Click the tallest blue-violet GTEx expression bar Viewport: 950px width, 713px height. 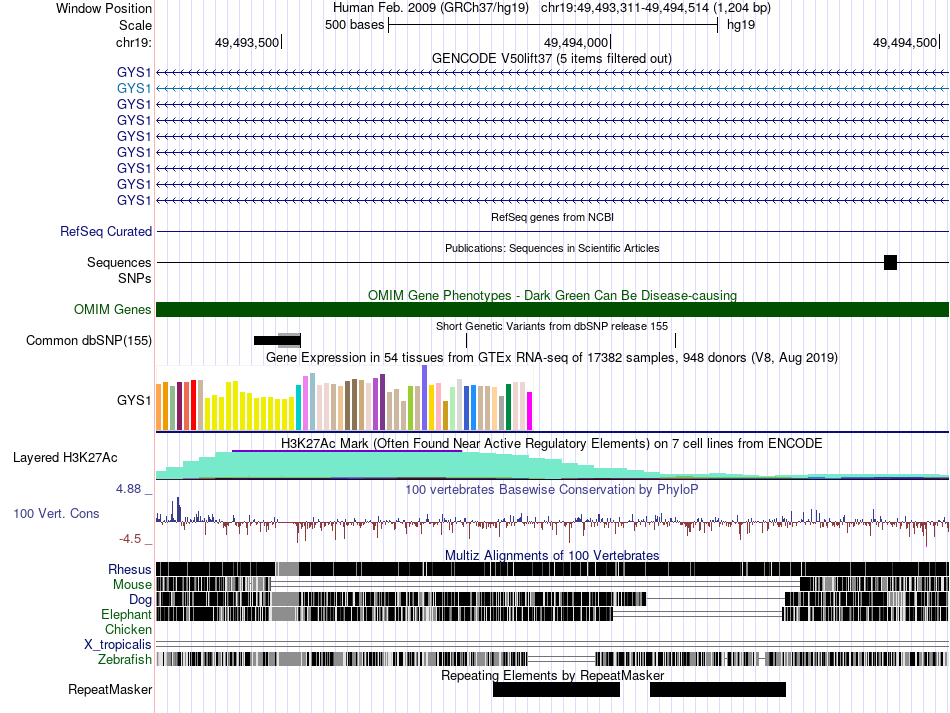(425, 397)
